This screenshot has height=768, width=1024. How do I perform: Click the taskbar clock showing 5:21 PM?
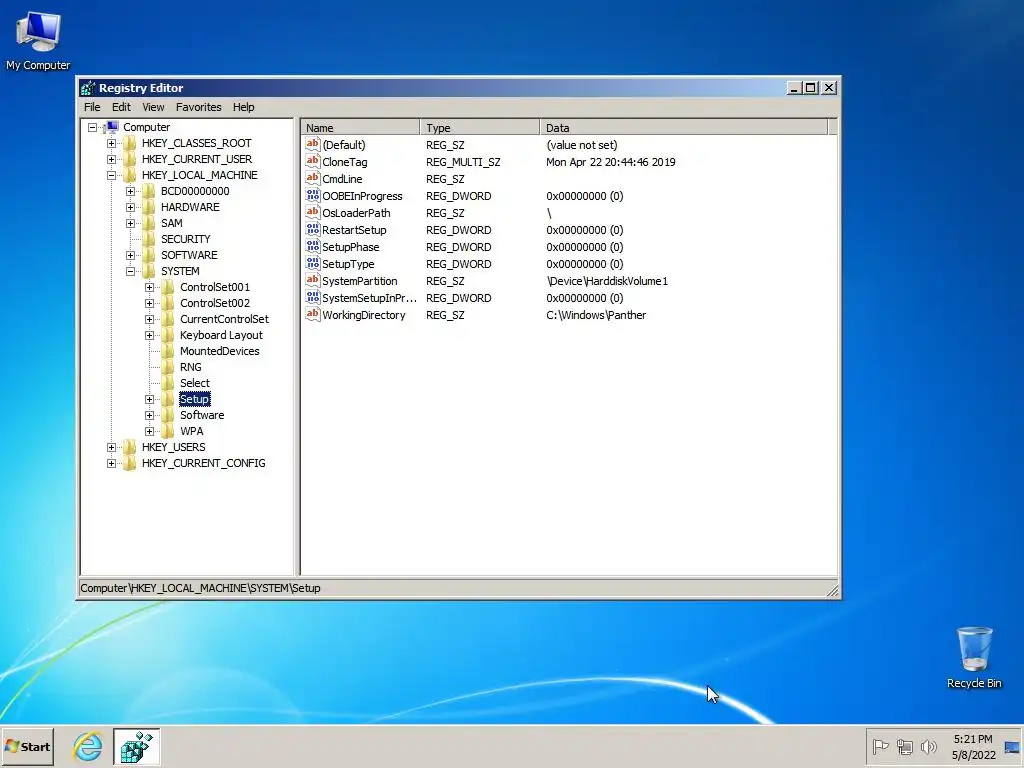(x=973, y=747)
